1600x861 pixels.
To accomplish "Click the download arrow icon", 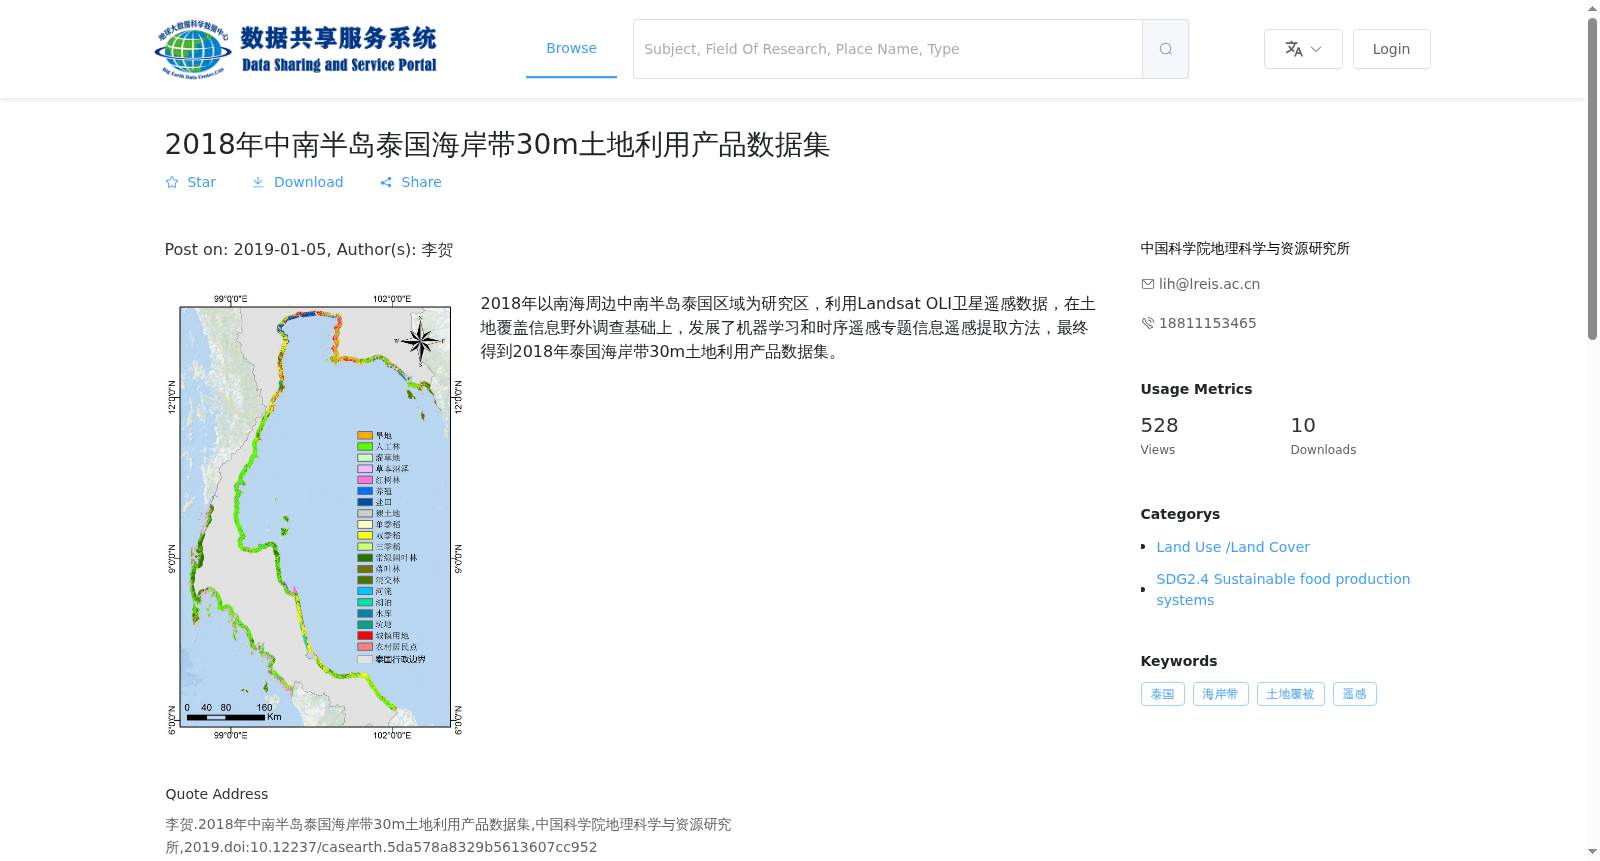I will pyautogui.click(x=258, y=182).
